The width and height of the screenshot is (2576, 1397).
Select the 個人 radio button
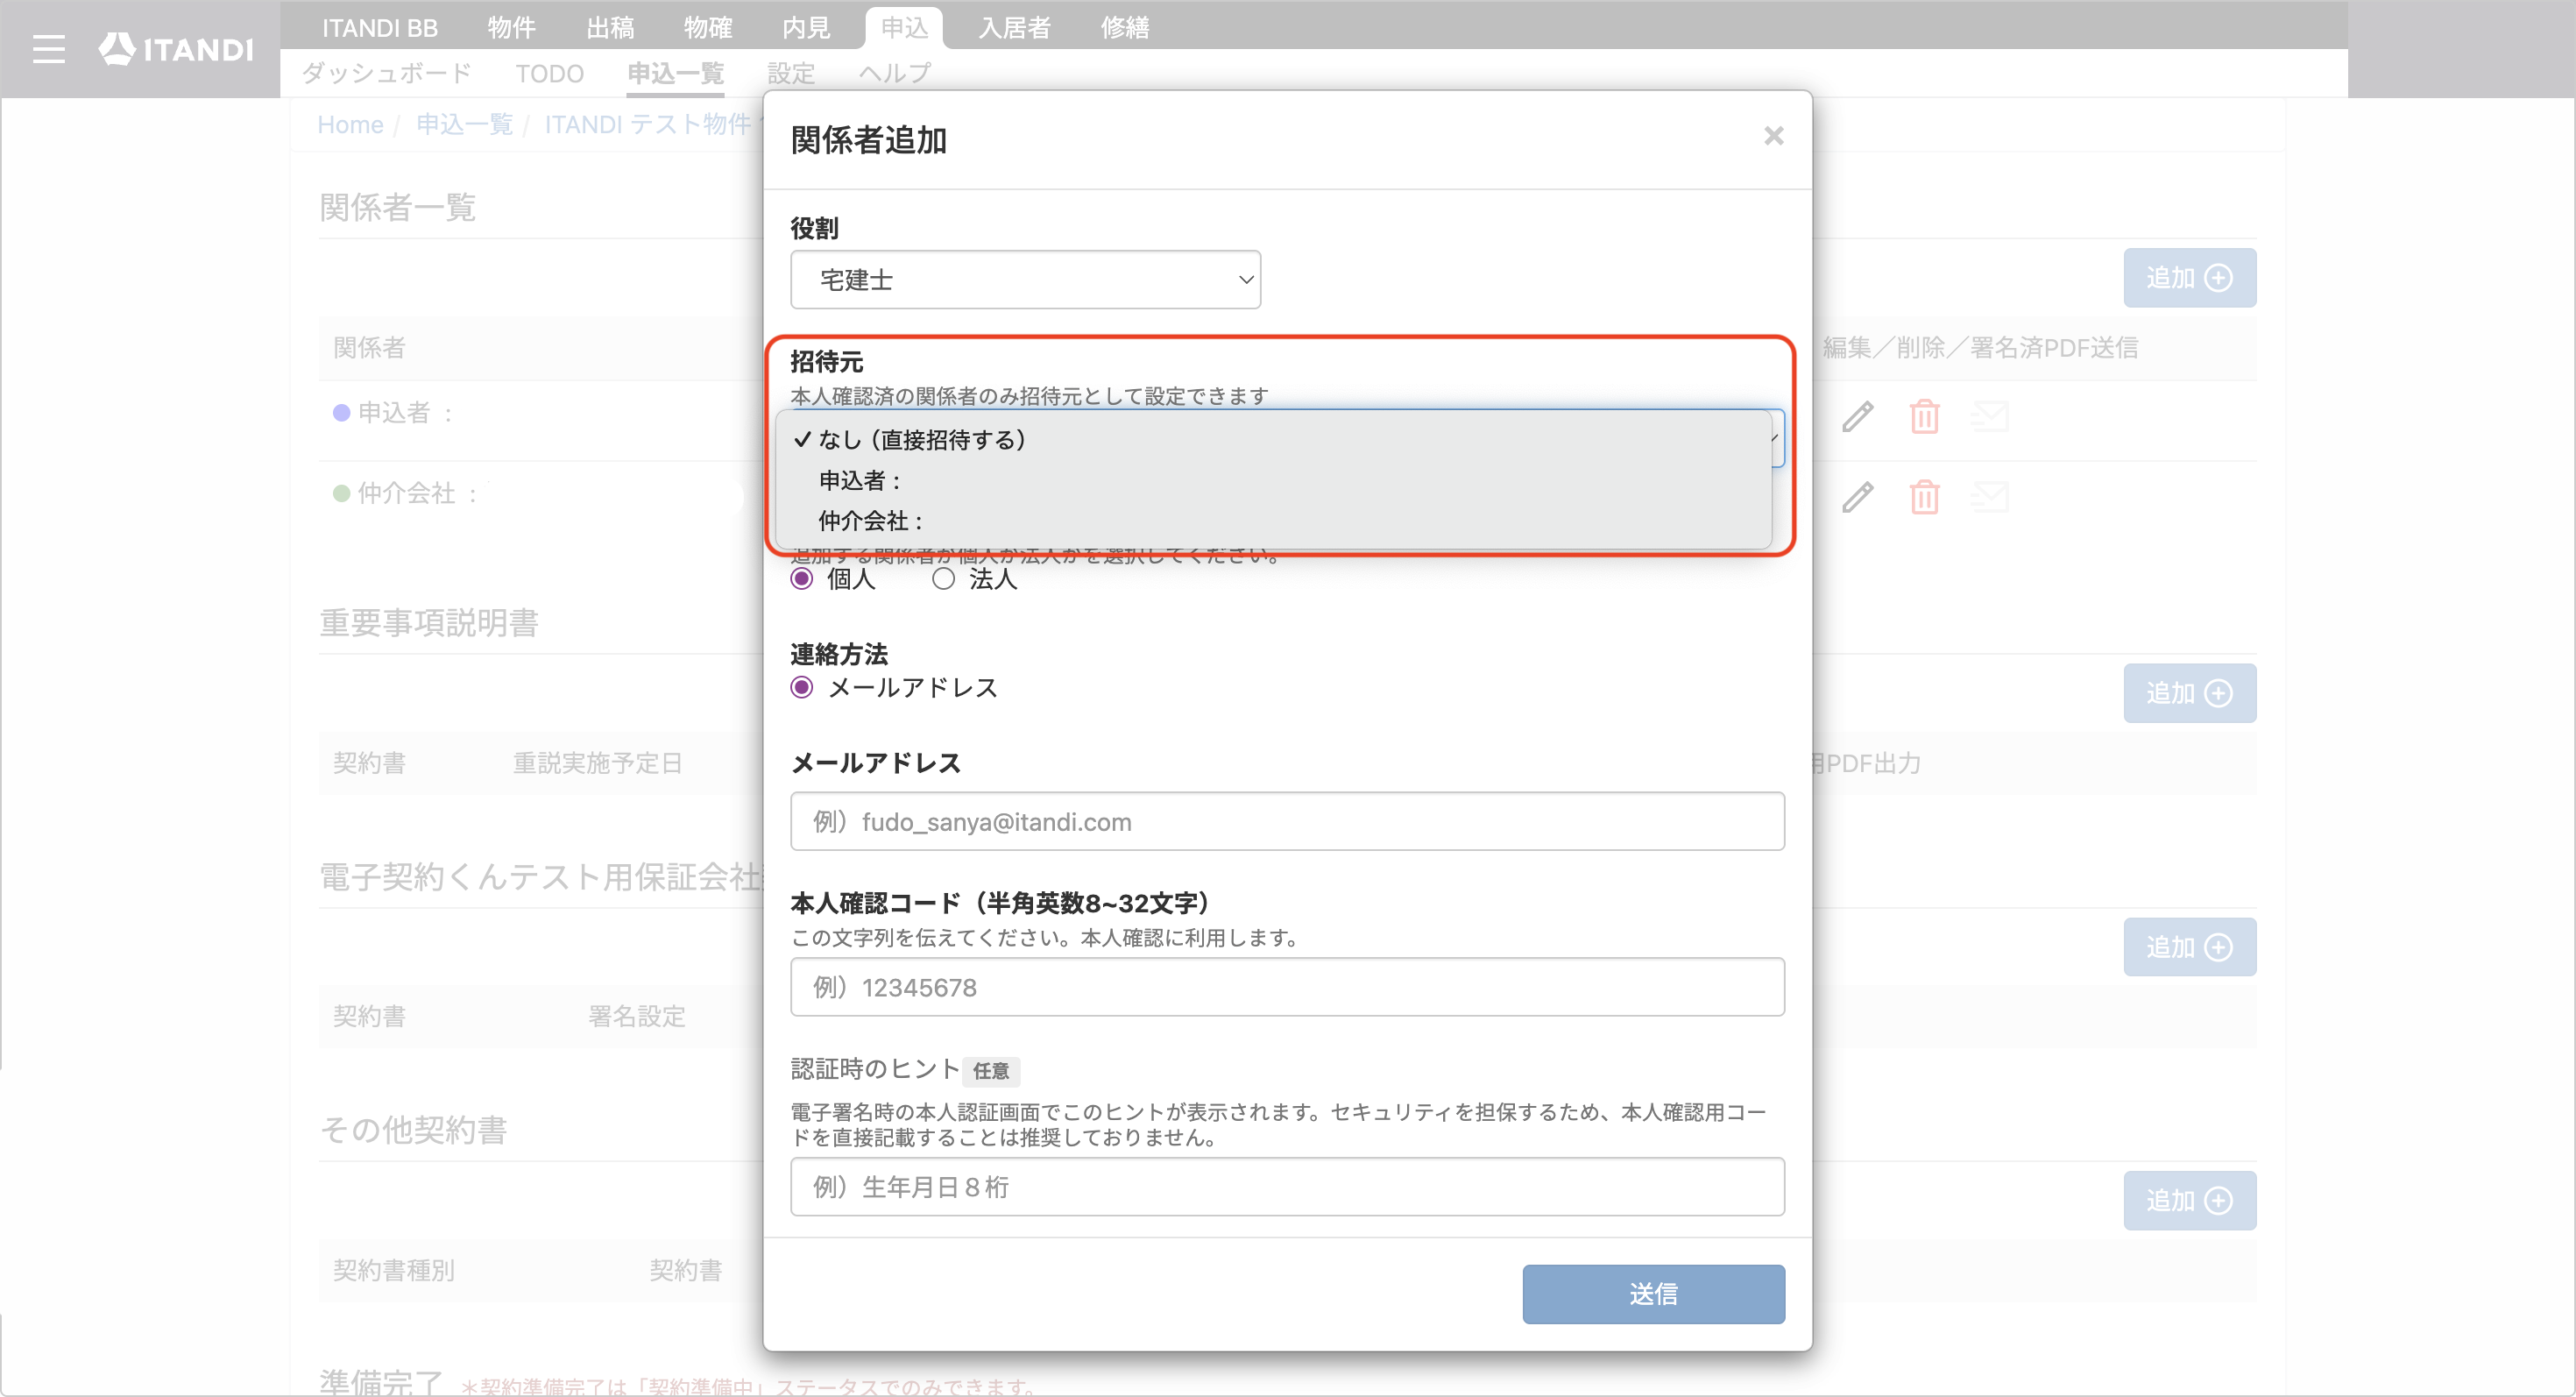coord(801,579)
